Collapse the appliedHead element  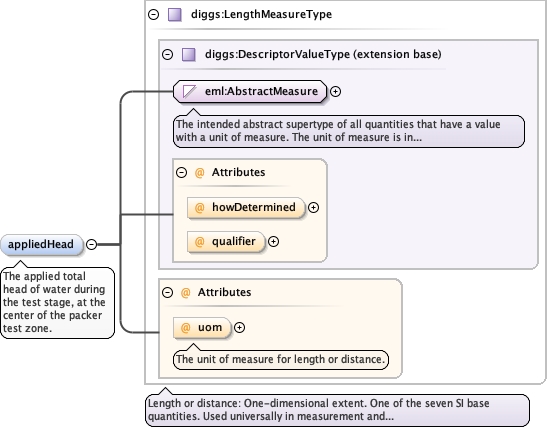[x=92, y=244]
